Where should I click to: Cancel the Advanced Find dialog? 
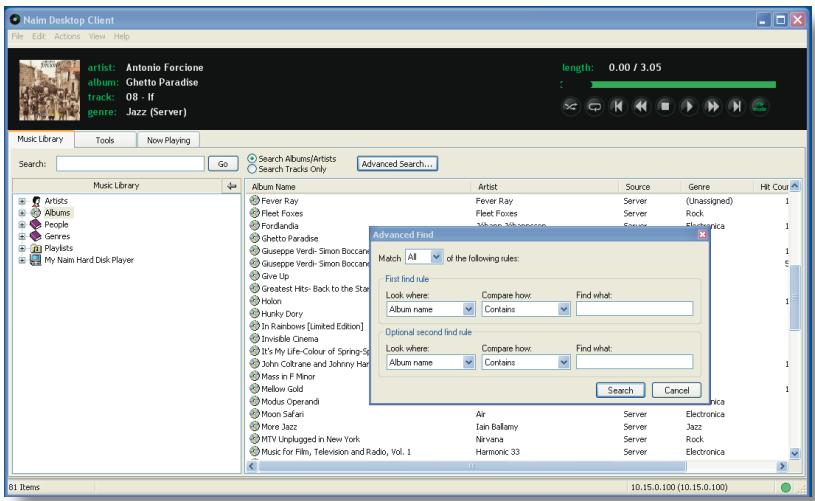tap(676, 390)
